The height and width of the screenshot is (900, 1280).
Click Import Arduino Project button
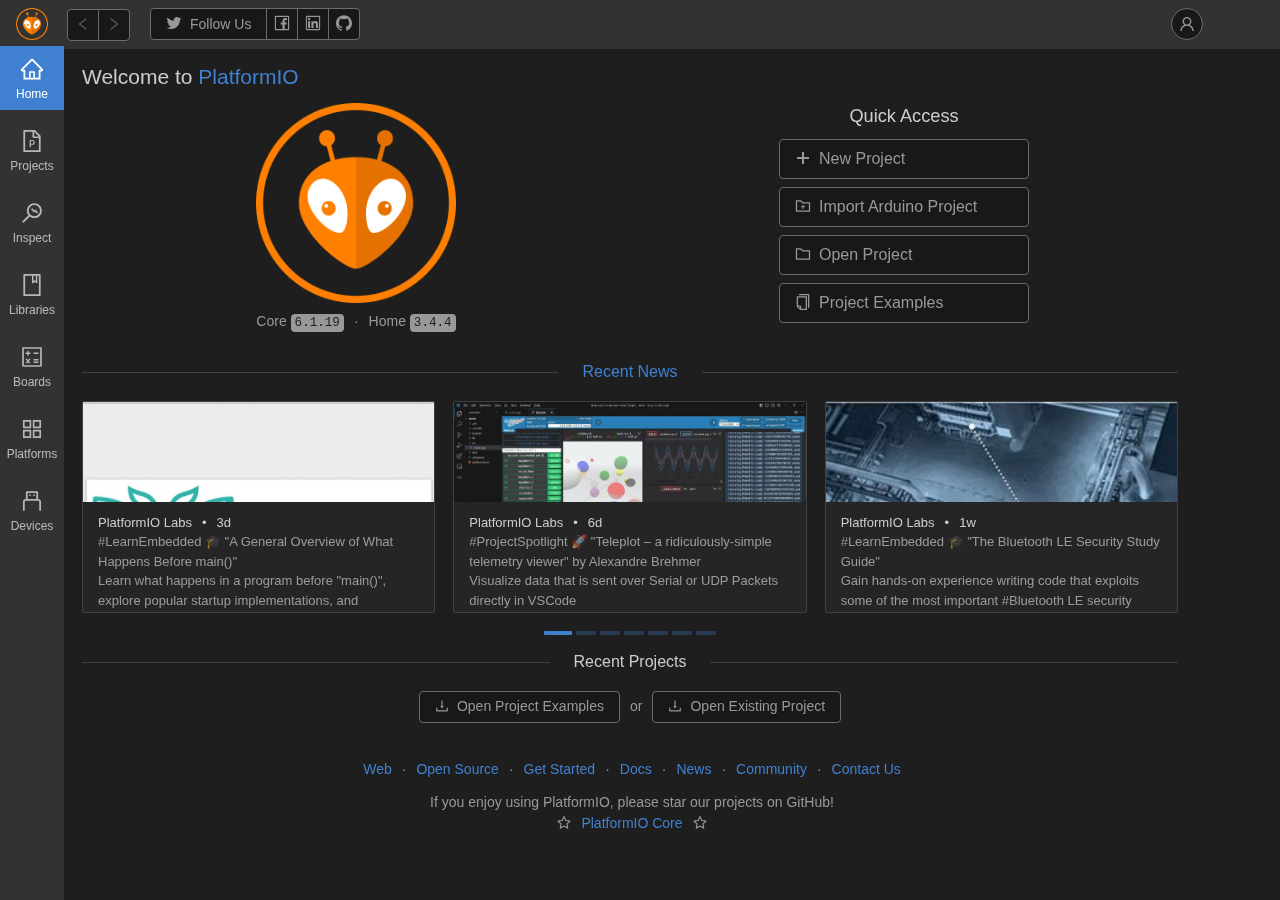[x=904, y=207]
